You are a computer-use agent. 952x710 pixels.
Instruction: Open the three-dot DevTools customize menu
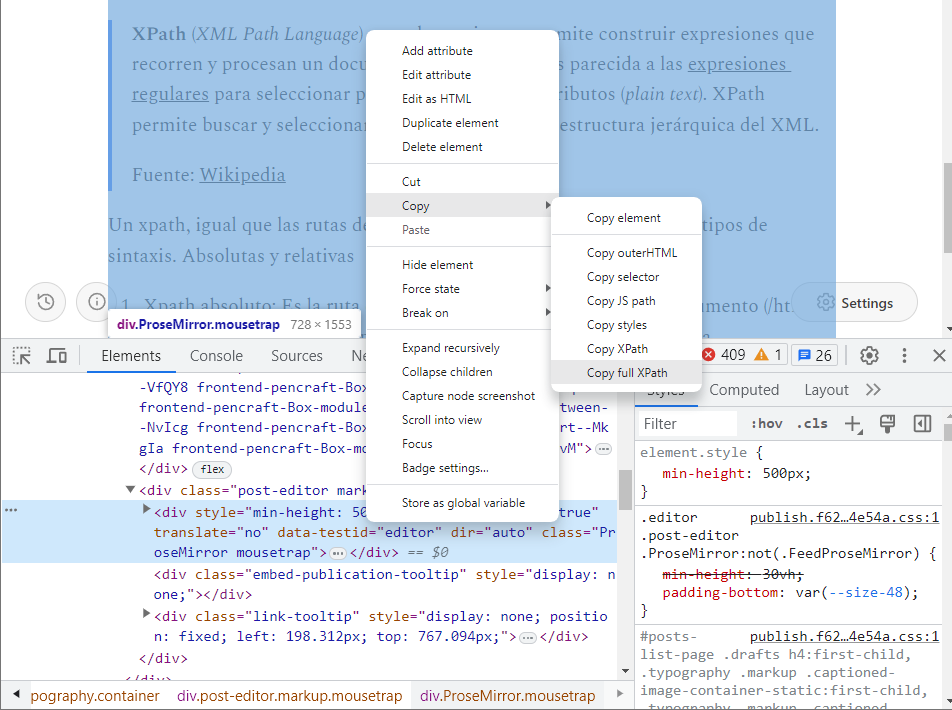[903, 355]
